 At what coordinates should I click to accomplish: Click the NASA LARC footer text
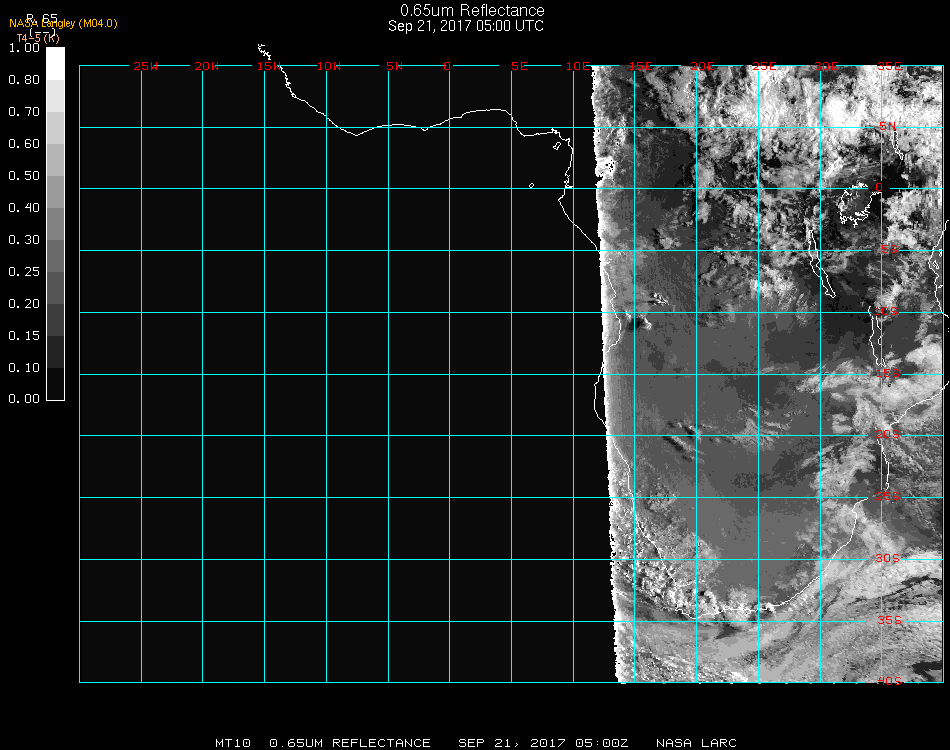click(x=696, y=743)
